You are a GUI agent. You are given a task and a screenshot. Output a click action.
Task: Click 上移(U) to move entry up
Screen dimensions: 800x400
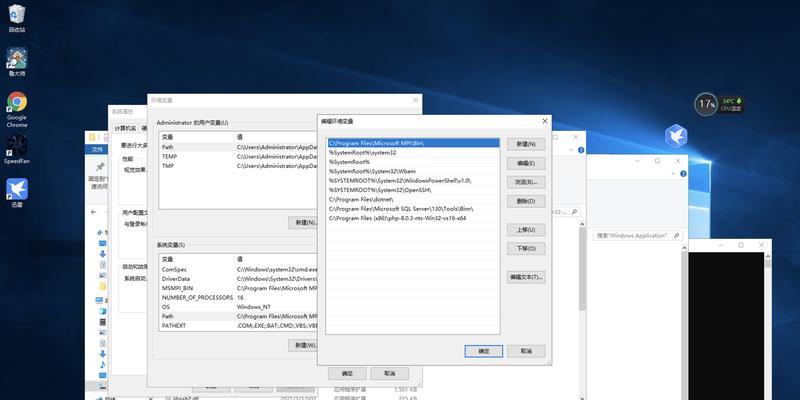coord(526,230)
